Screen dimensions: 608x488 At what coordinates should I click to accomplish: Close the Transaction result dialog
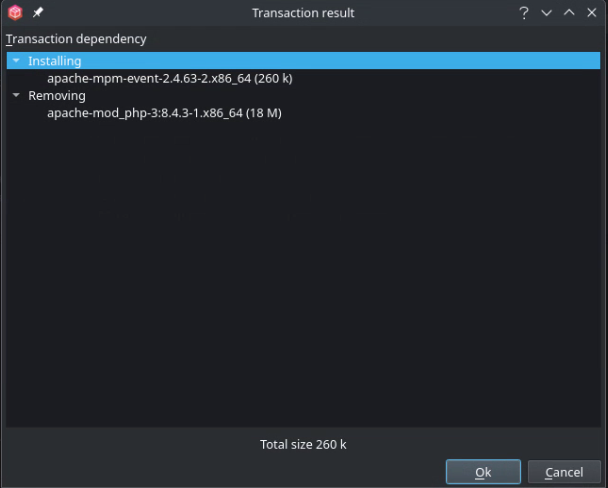point(591,13)
